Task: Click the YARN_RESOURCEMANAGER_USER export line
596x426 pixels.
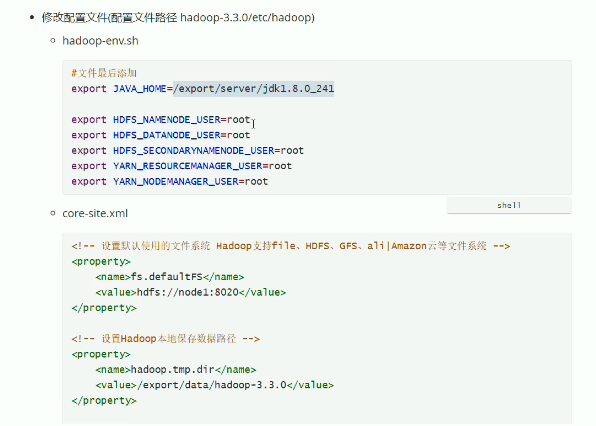Action: click(182, 166)
